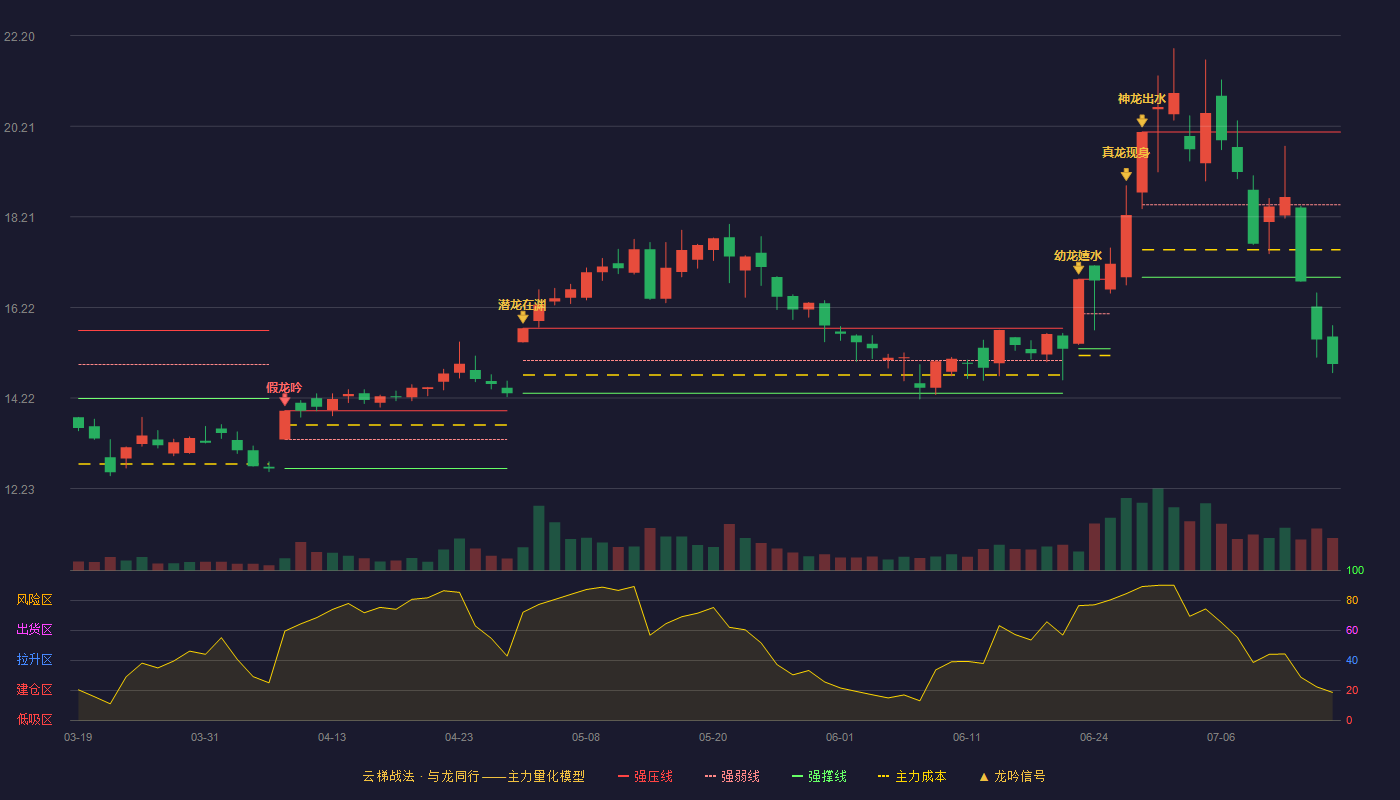This screenshot has width=1400, height=800.
Task: Click the 14.22 price axis label
Action: point(19,399)
